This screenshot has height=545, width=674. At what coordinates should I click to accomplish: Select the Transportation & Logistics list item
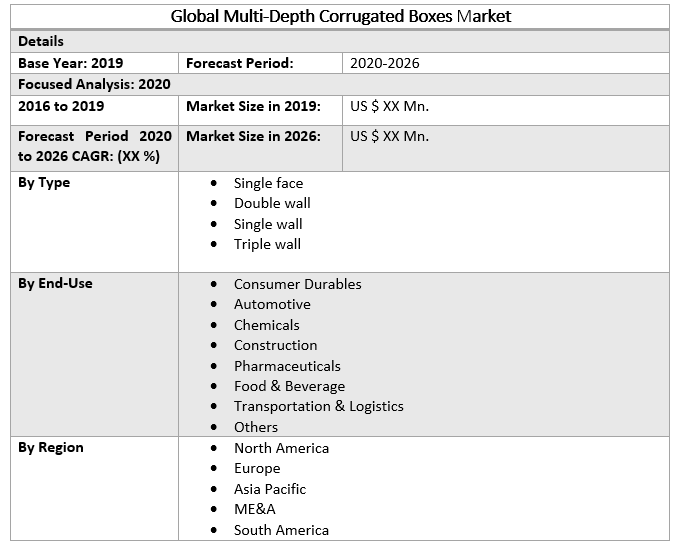point(318,406)
